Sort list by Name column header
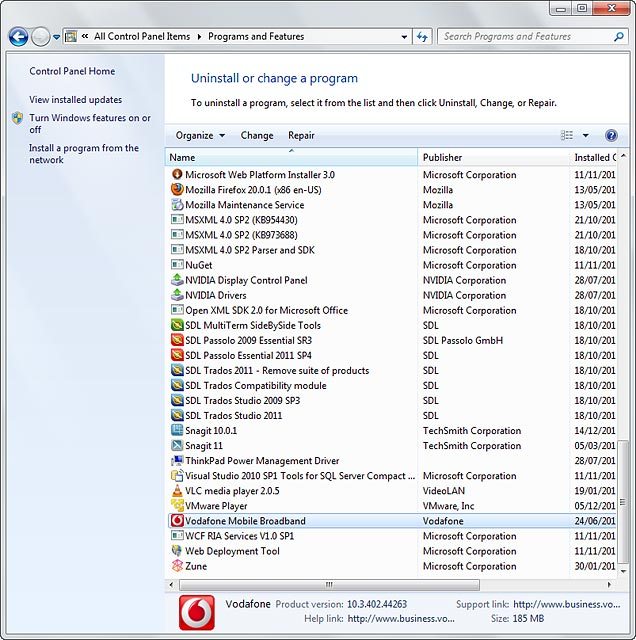Screen dimensions: 636x640 pos(291,157)
